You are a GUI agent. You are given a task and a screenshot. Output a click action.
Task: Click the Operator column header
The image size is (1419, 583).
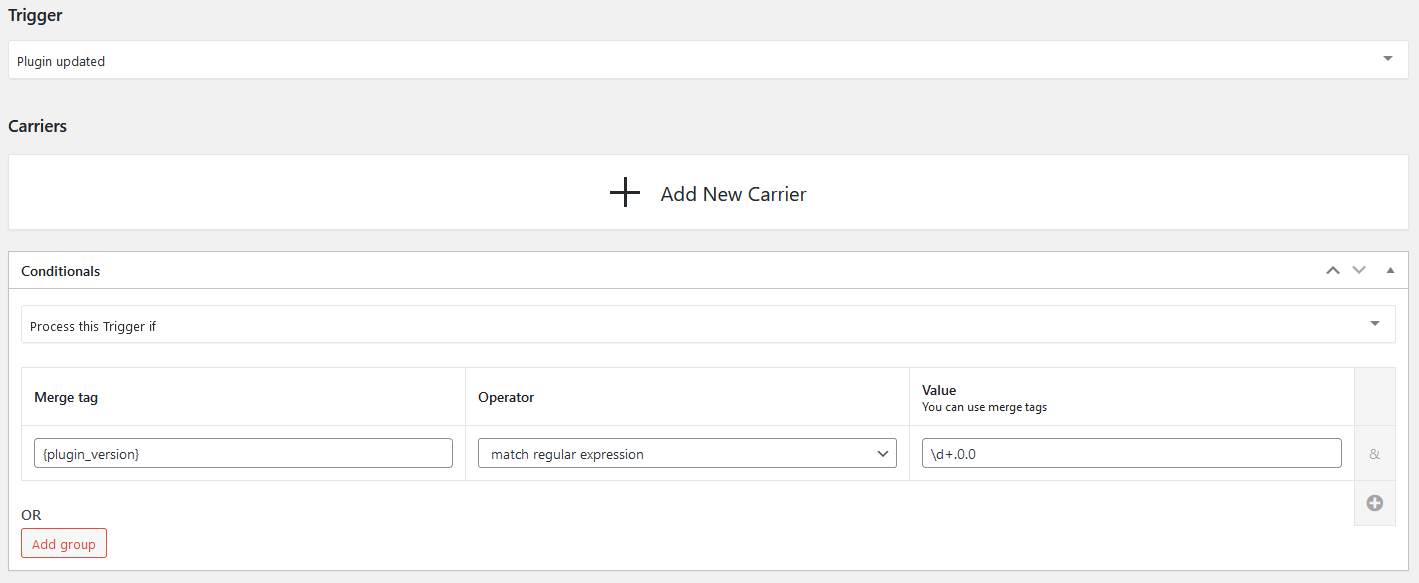[x=506, y=397]
